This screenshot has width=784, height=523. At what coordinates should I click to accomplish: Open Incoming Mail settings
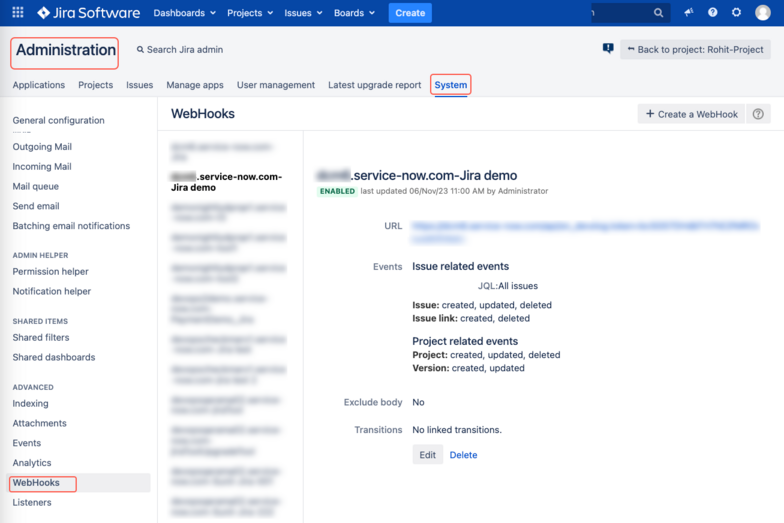tap(42, 166)
